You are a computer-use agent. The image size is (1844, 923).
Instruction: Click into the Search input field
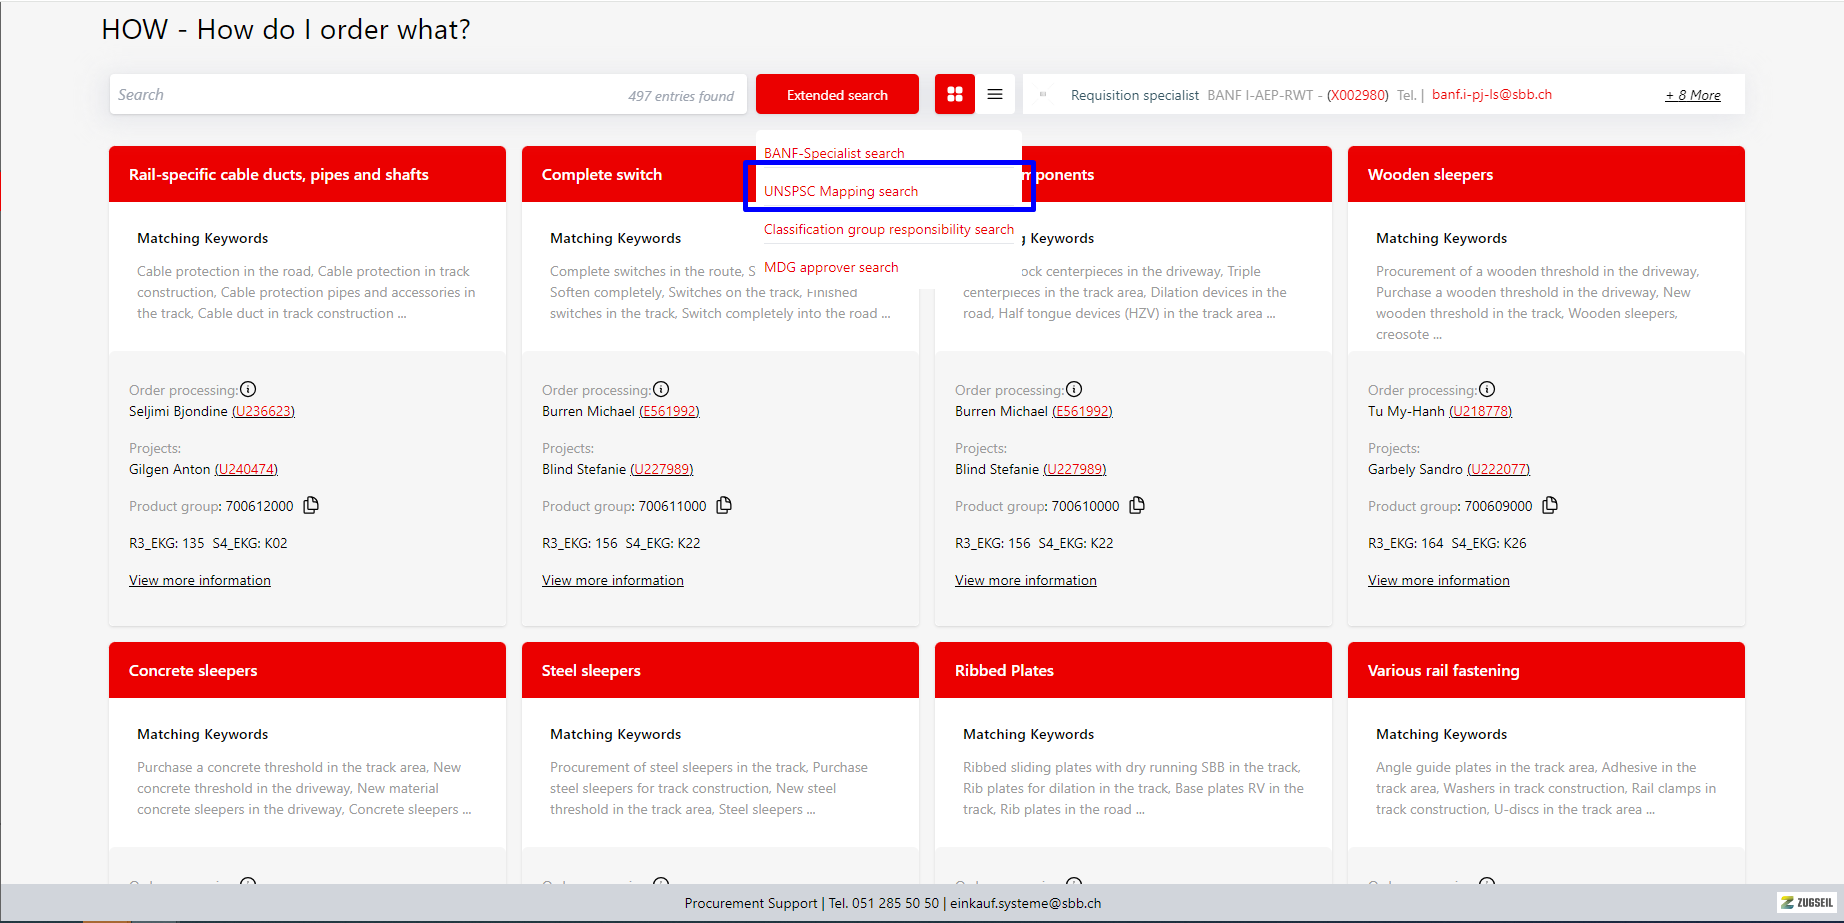(x=360, y=95)
